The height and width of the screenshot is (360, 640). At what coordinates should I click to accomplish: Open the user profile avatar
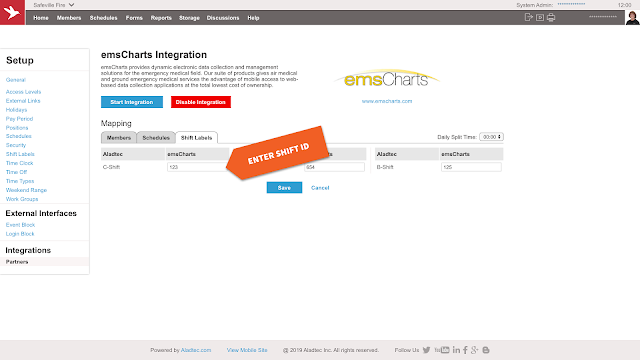click(632, 18)
